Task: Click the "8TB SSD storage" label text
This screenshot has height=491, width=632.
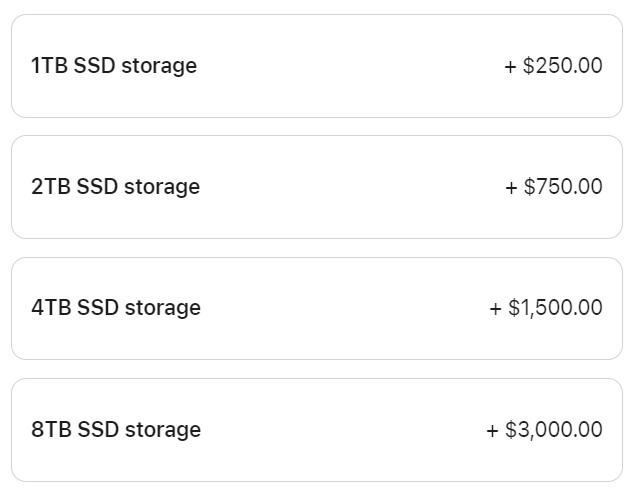Action: [116, 430]
